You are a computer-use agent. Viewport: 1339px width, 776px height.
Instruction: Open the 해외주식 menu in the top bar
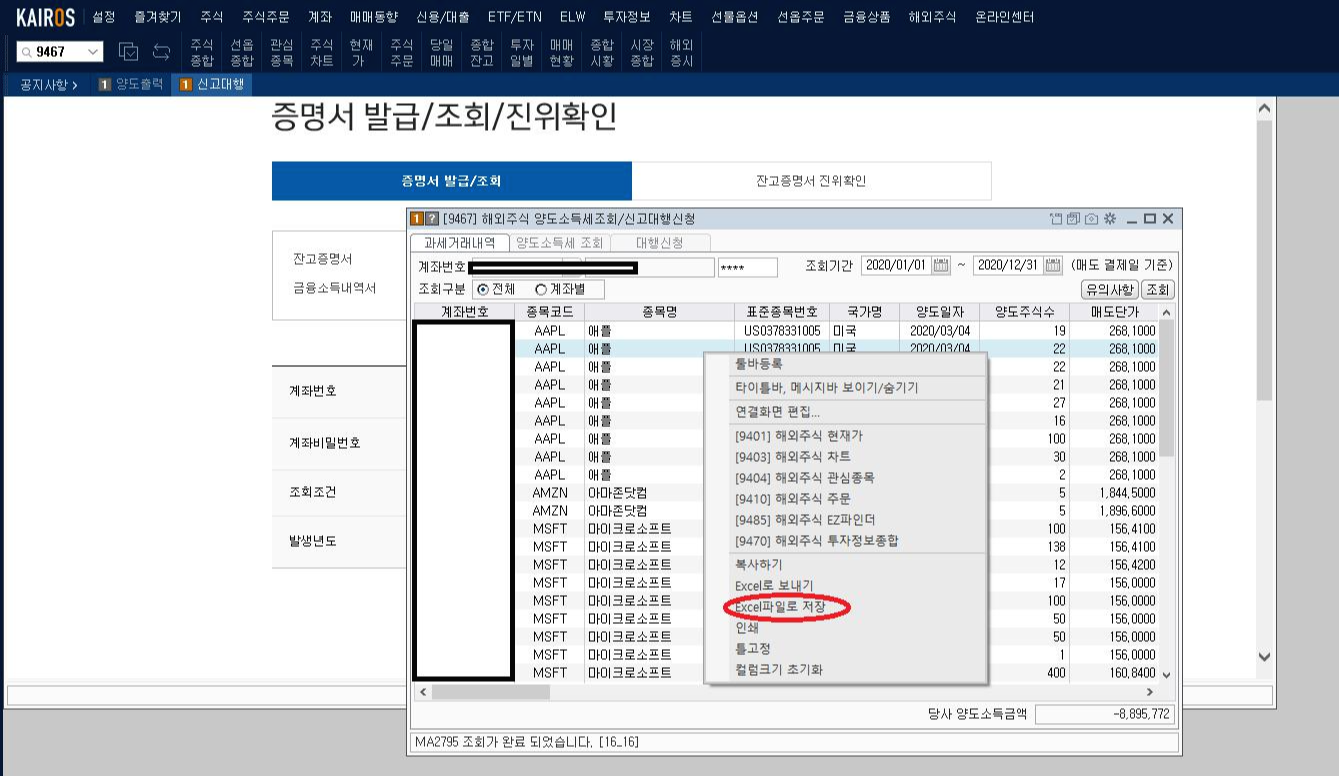pyautogui.click(x=932, y=17)
